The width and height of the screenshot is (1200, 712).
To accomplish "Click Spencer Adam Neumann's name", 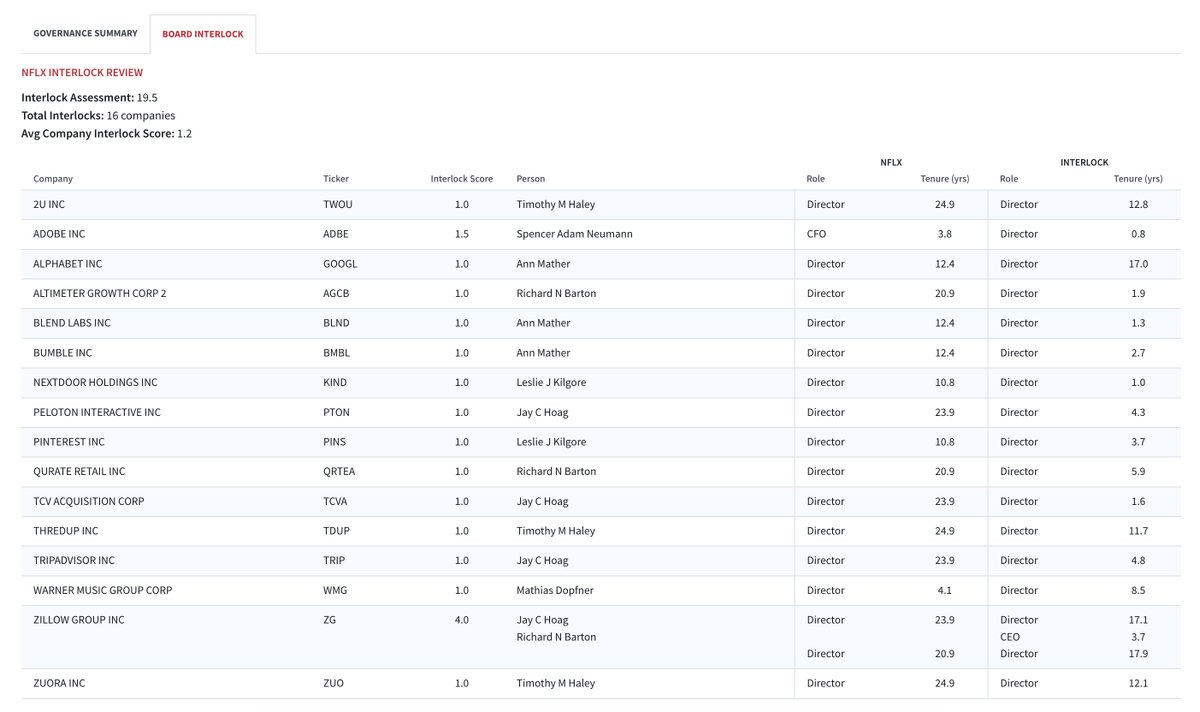I will pyautogui.click(x=574, y=234).
